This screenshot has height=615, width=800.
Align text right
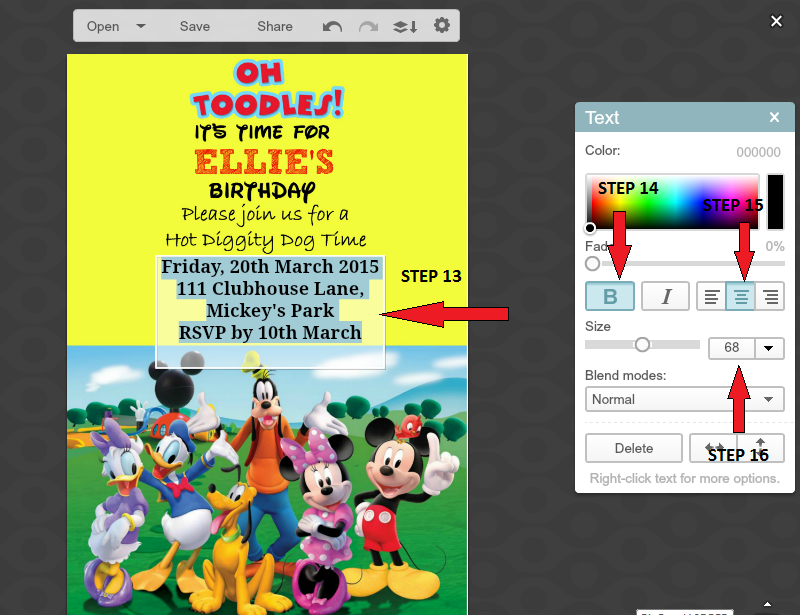[x=770, y=296]
